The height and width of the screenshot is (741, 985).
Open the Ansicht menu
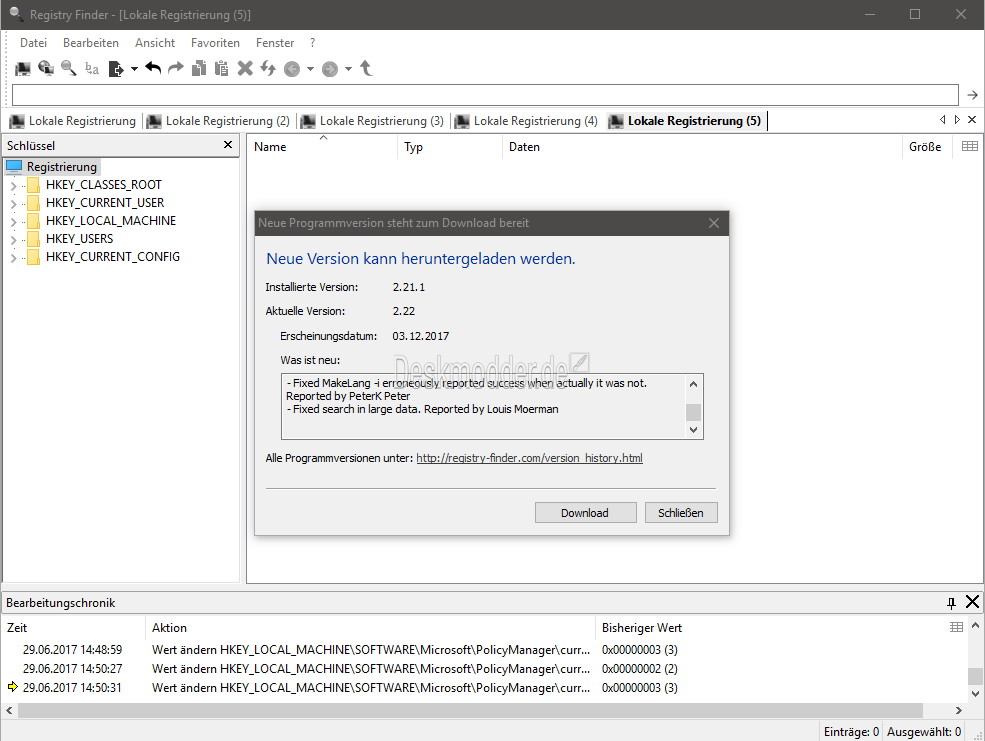(155, 43)
